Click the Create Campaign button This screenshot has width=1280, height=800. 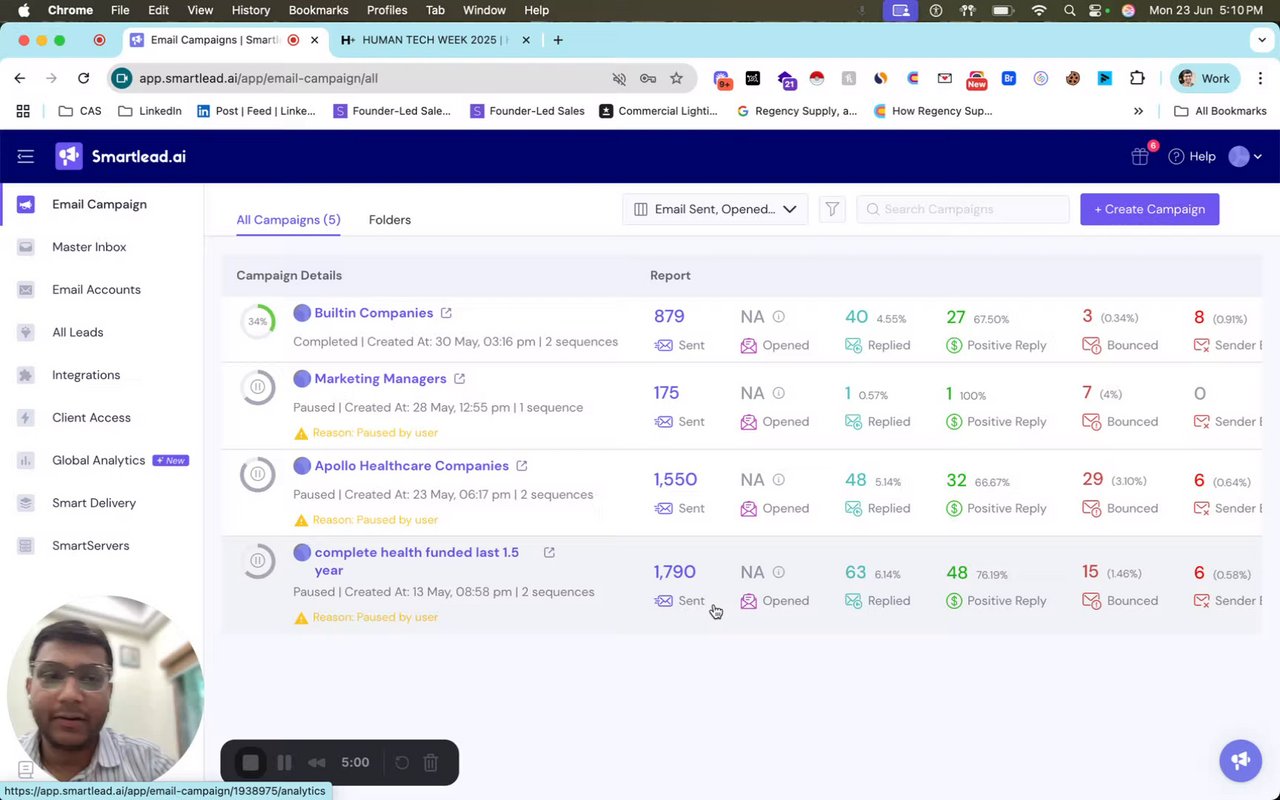(x=1149, y=209)
